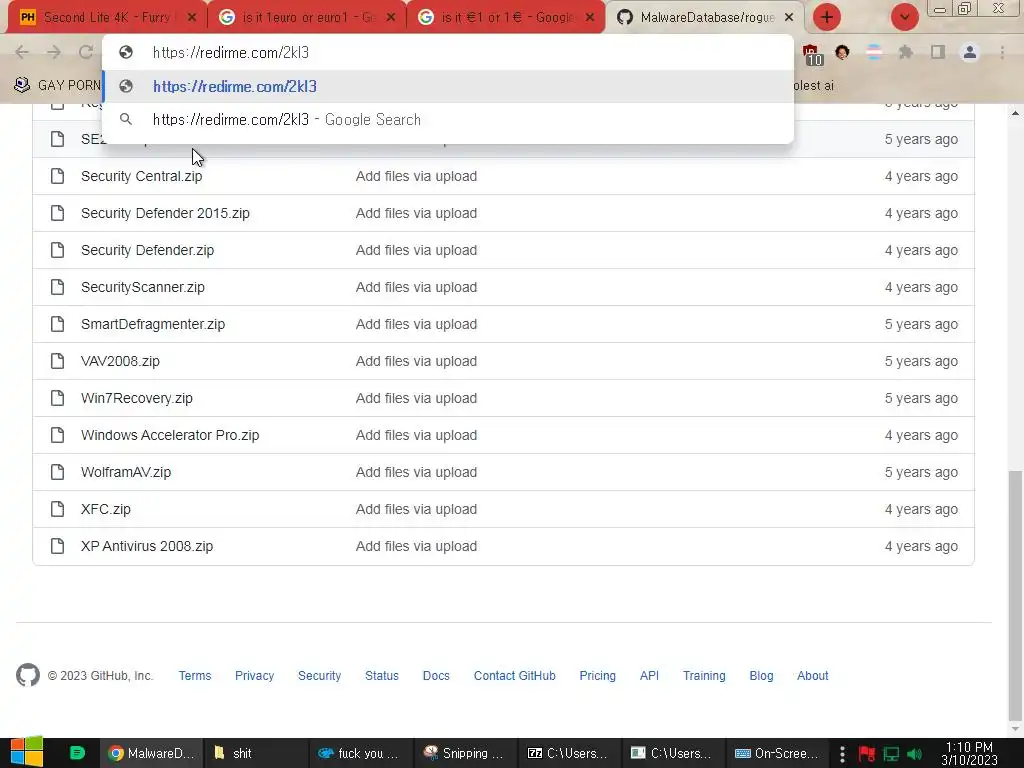1024x768 pixels.
Task: Click the file icon beside VAV2008.zip
Action: [x=57, y=361]
